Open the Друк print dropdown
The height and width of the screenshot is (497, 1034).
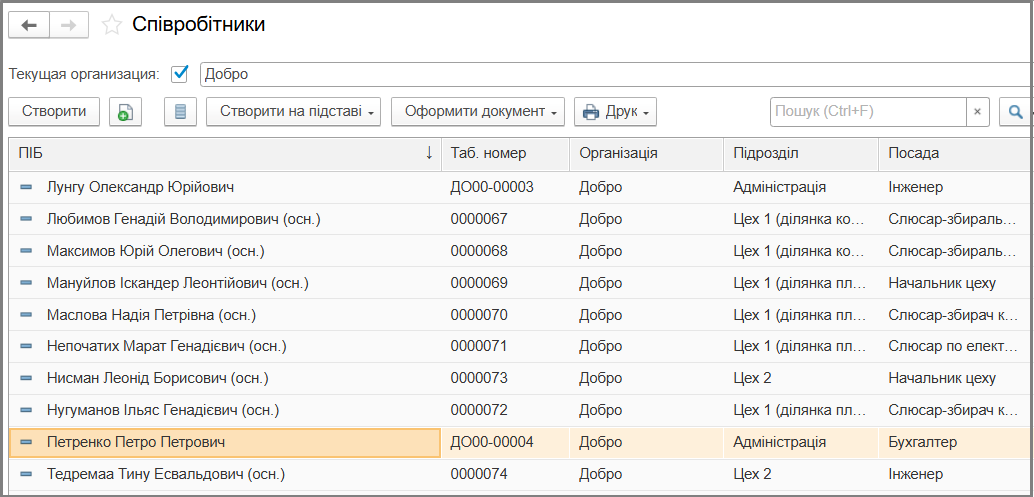pyautogui.click(x=615, y=111)
